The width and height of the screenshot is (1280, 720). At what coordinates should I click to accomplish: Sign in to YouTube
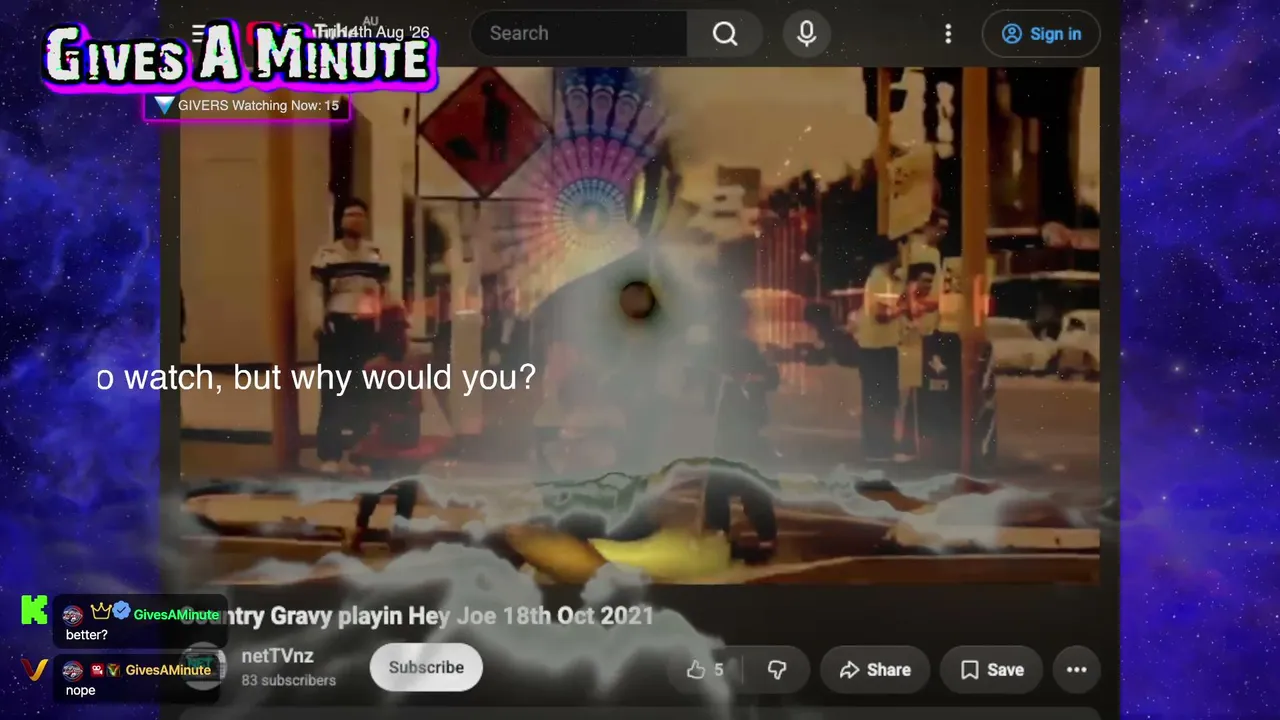click(x=1041, y=34)
